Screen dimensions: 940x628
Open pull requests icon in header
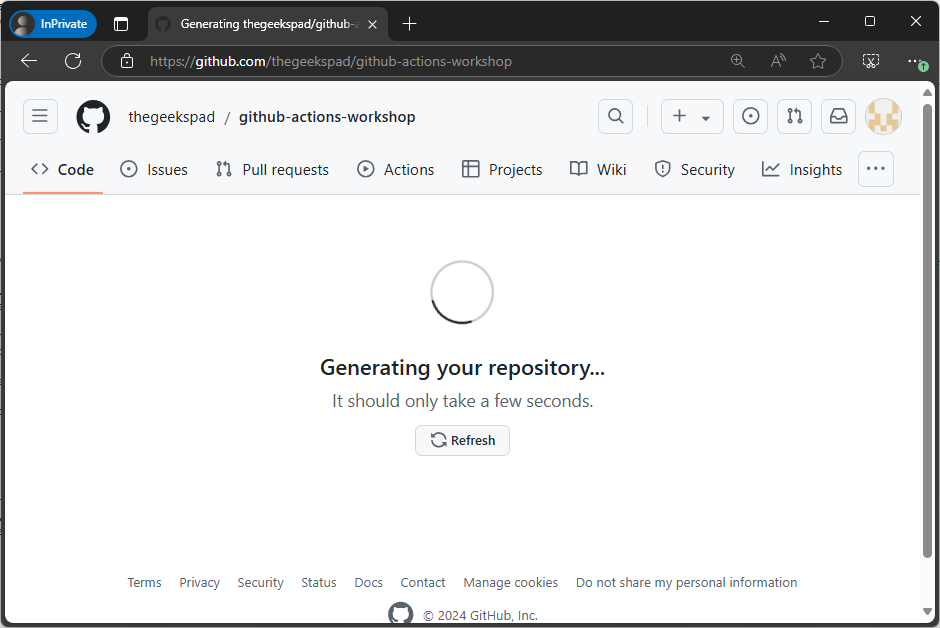(794, 116)
